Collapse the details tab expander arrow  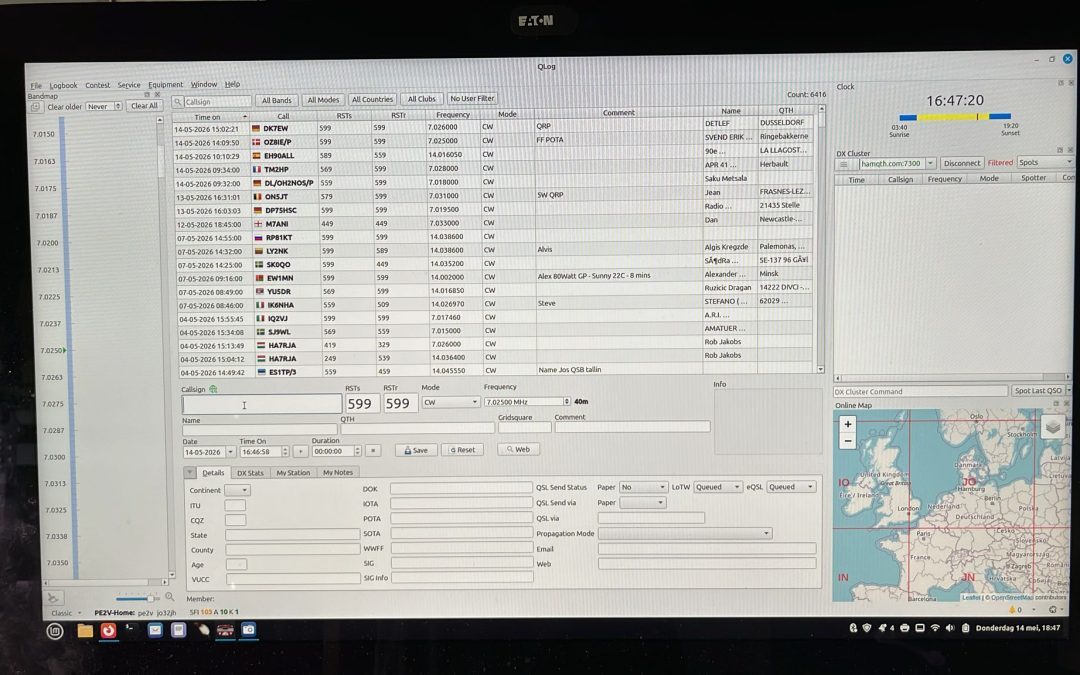pos(190,472)
